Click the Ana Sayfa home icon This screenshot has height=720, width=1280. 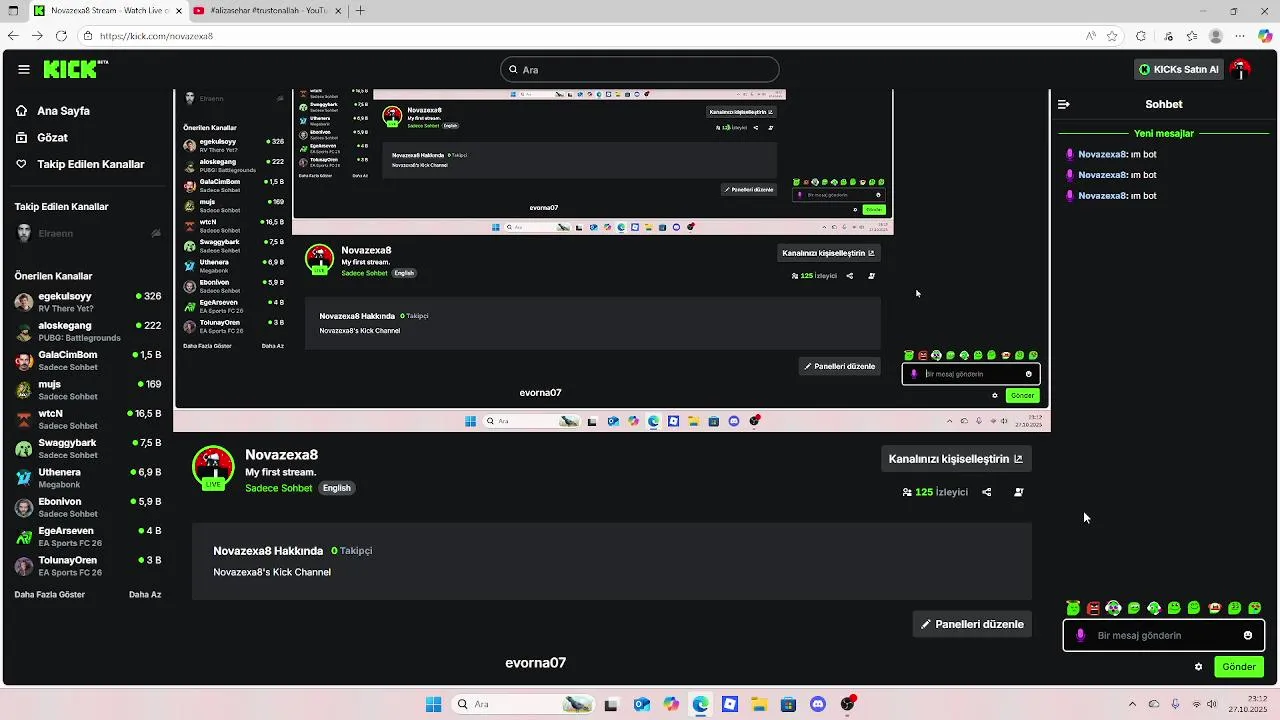[22, 111]
